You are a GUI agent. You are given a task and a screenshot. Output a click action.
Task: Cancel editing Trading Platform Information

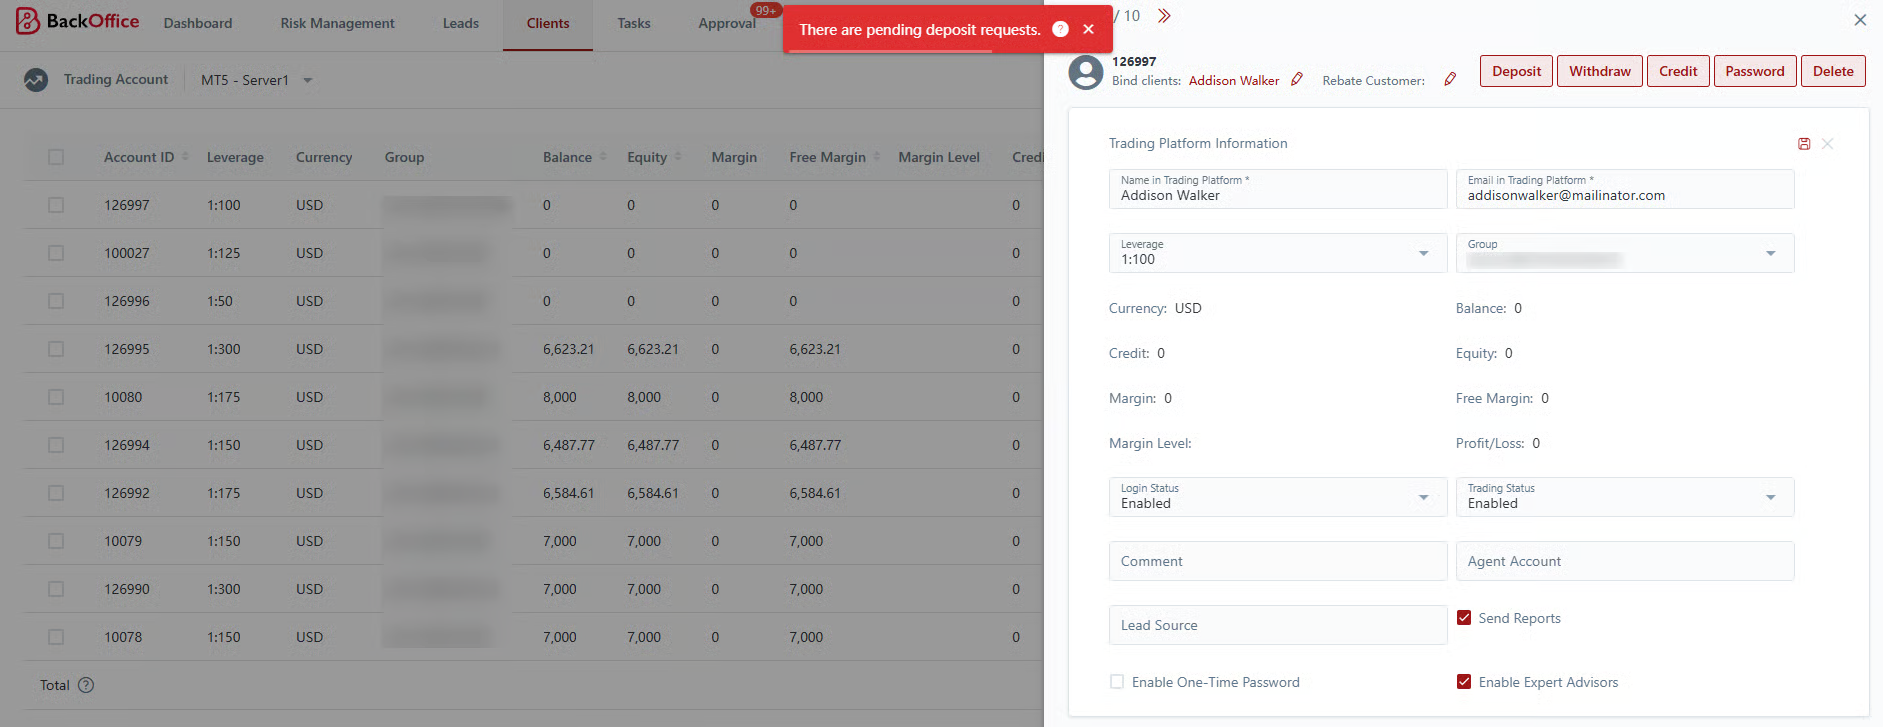pyautogui.click(x=1827, y=144)
